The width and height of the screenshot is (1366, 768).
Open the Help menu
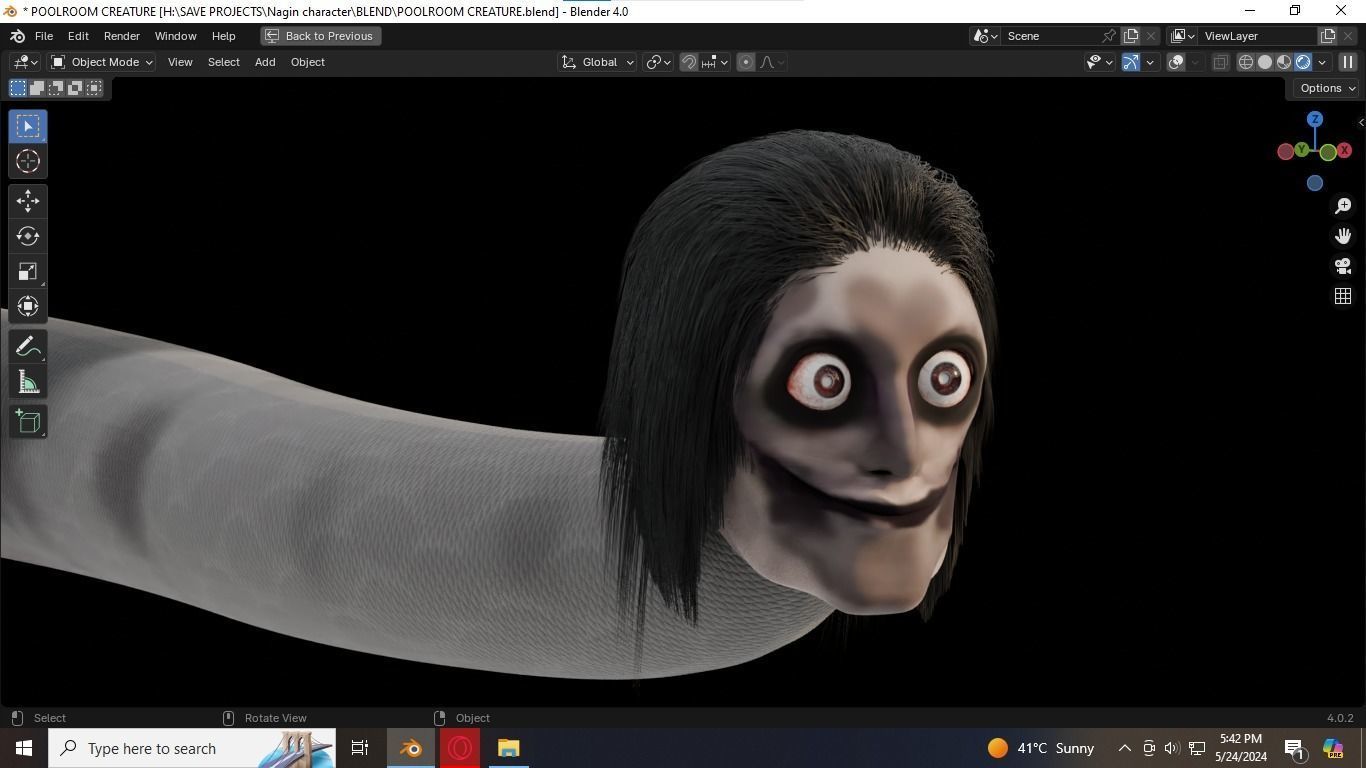click(223, 36)
